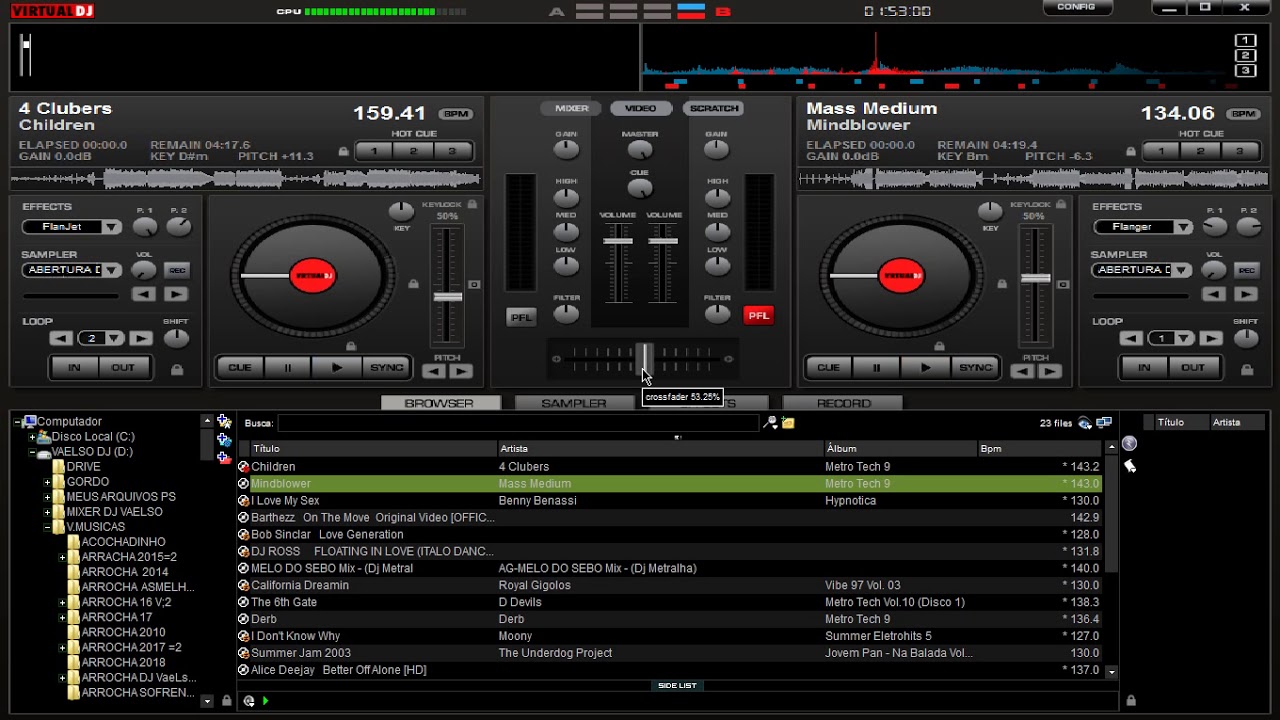Click the right deck loop IN button
The width and height of the screenshot is (1280, 720).
pyautogui.click(x=1144, y=368)
